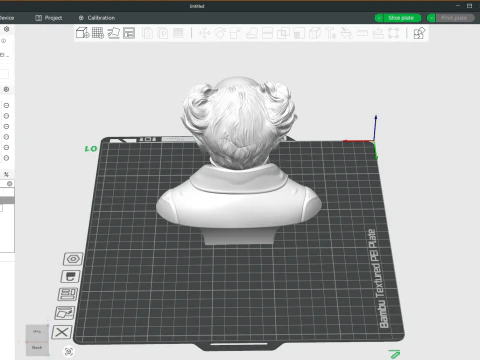This screenshot has height=360, width=480.
Task: Click the Add object cube icon
Action: [83, 33]
